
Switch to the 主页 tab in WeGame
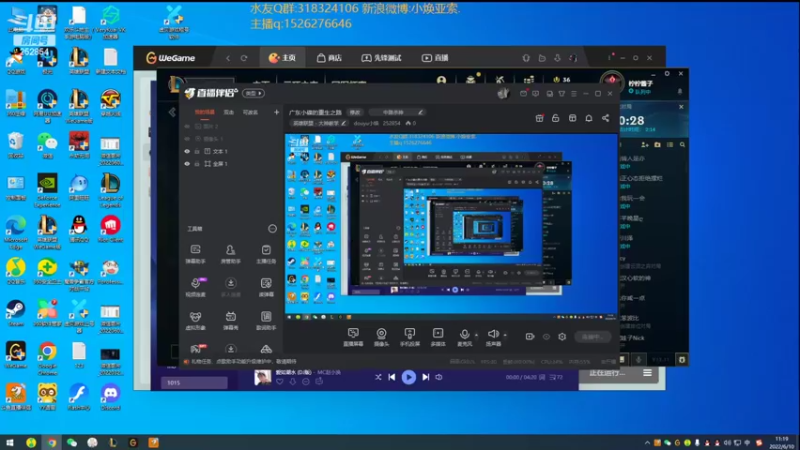[x=282, y=58]
